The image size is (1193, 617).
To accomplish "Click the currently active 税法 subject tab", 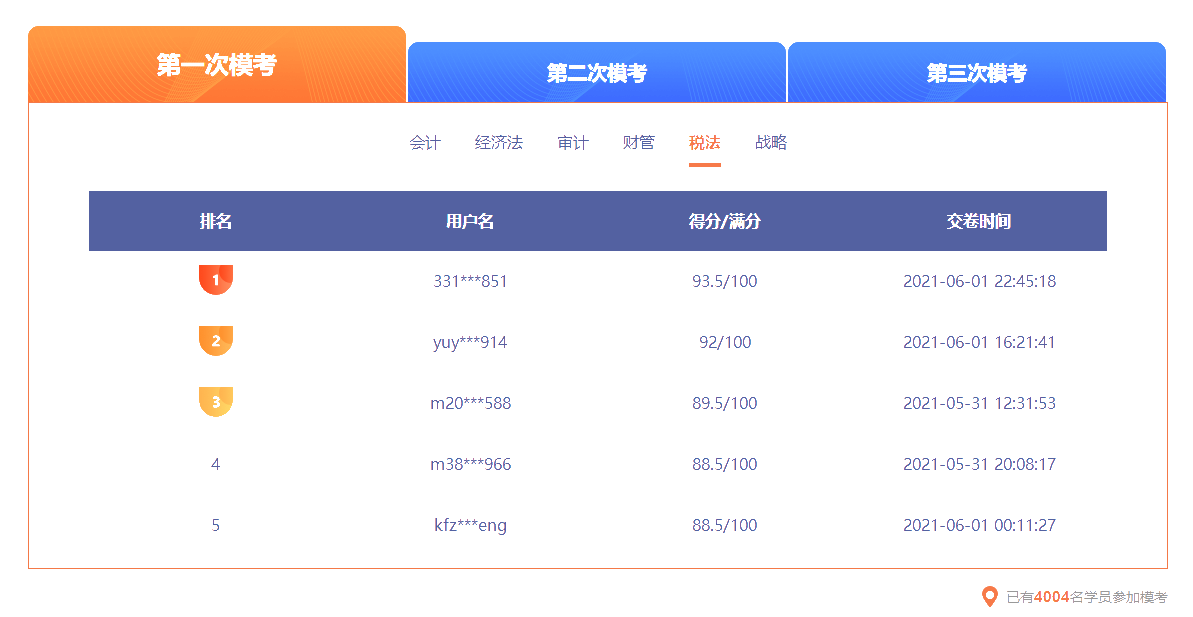I will [704, 143].
